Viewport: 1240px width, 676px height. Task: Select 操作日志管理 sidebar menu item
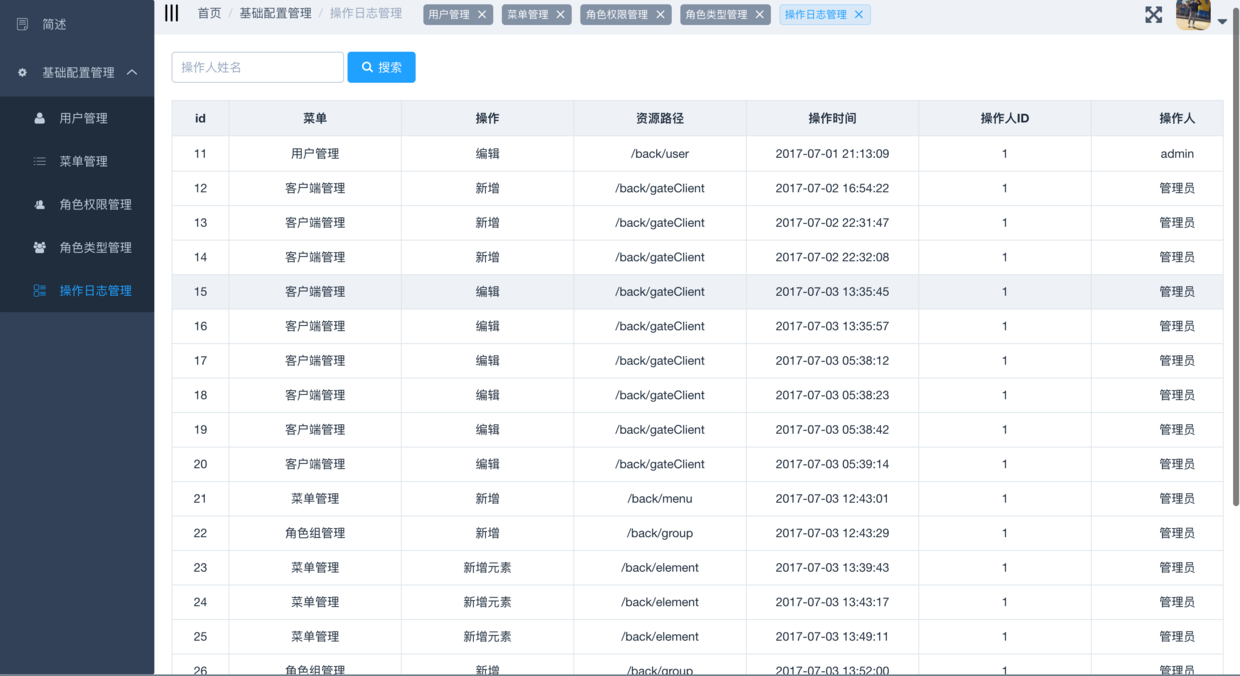(x=77, y=290)
